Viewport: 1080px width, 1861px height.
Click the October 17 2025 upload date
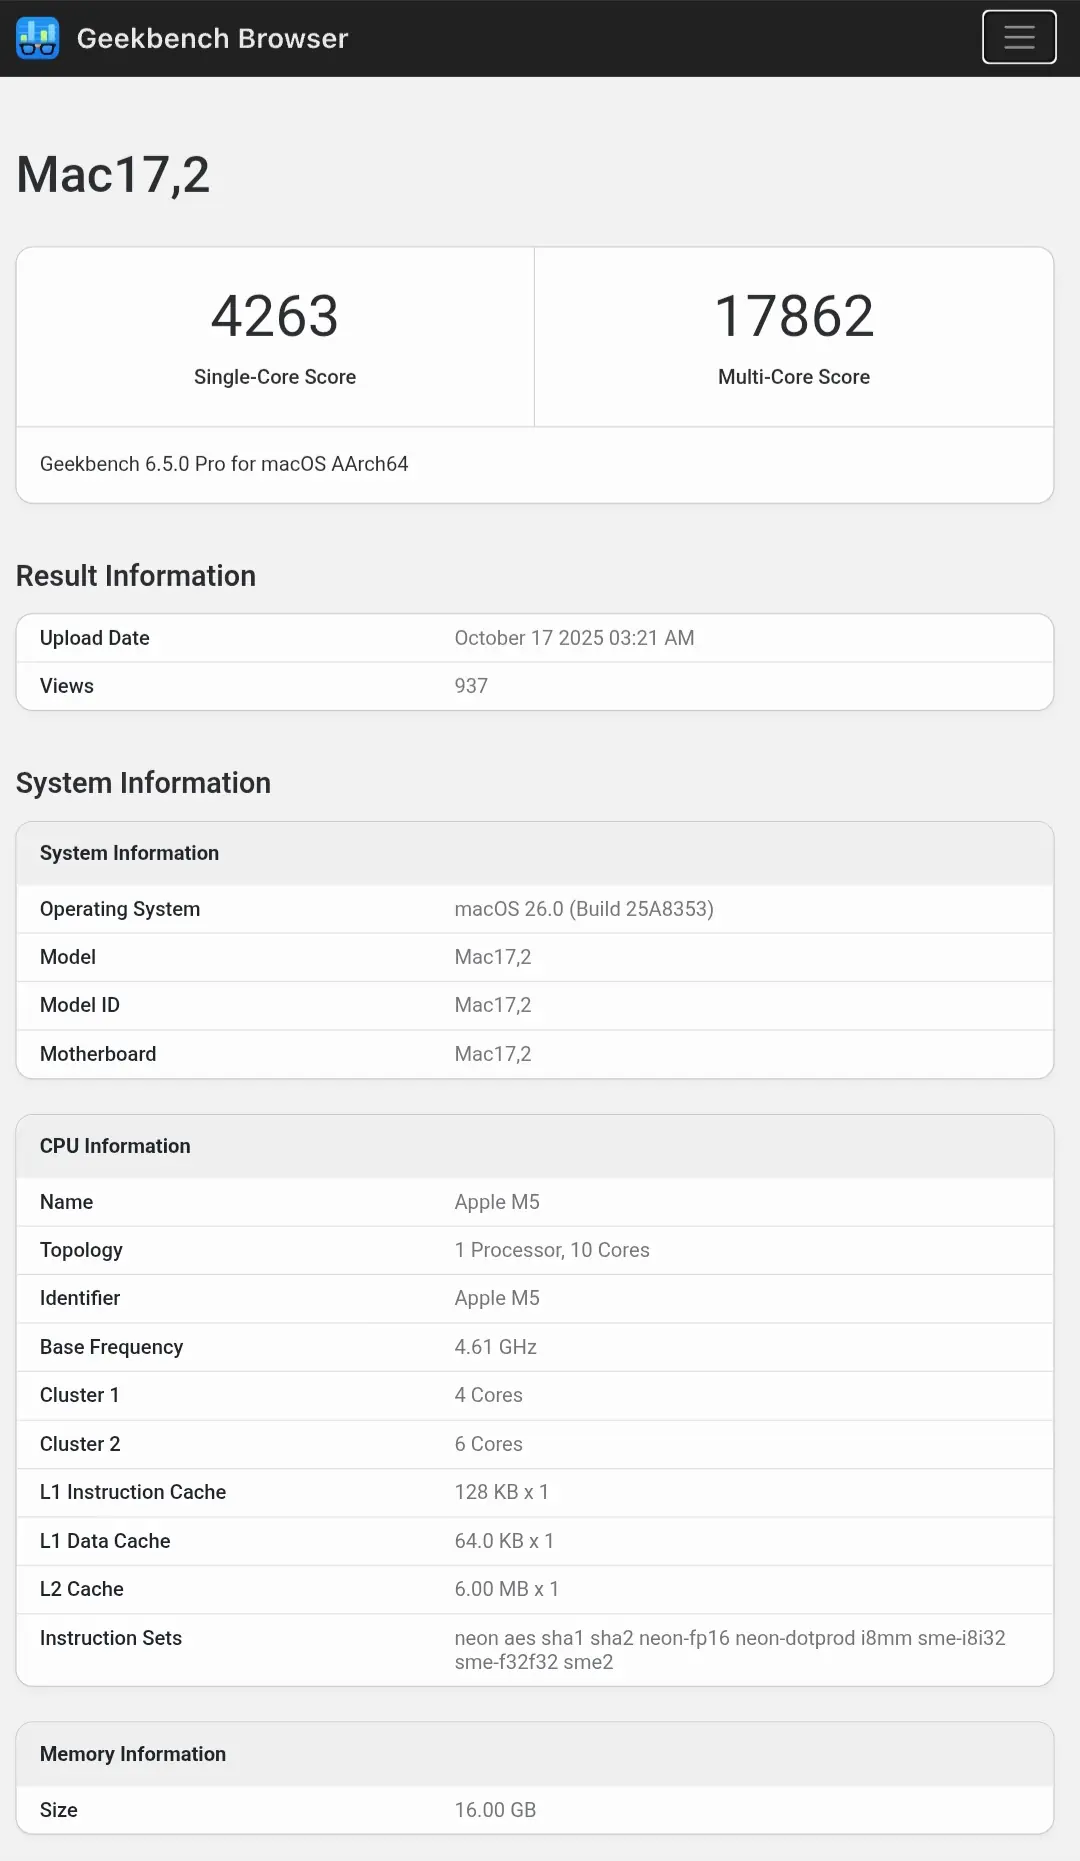pos(574,638)
